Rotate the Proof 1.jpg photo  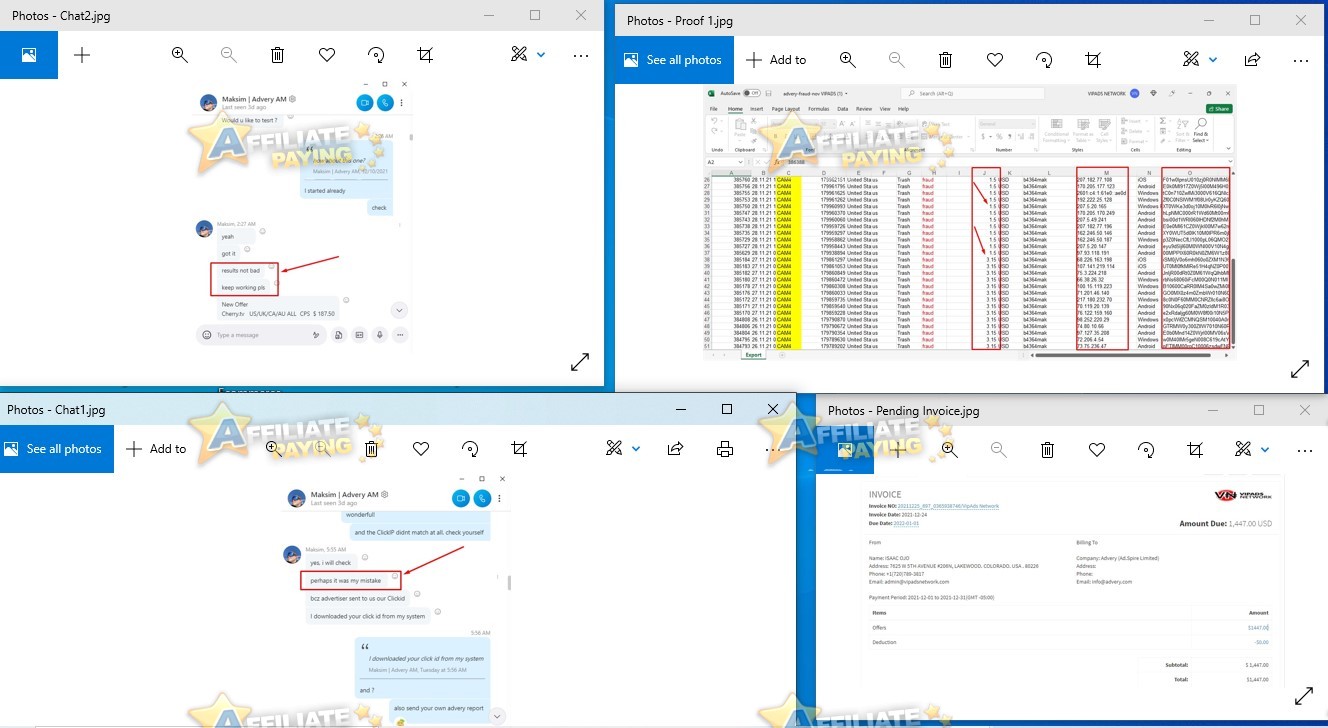[1044, 60]
